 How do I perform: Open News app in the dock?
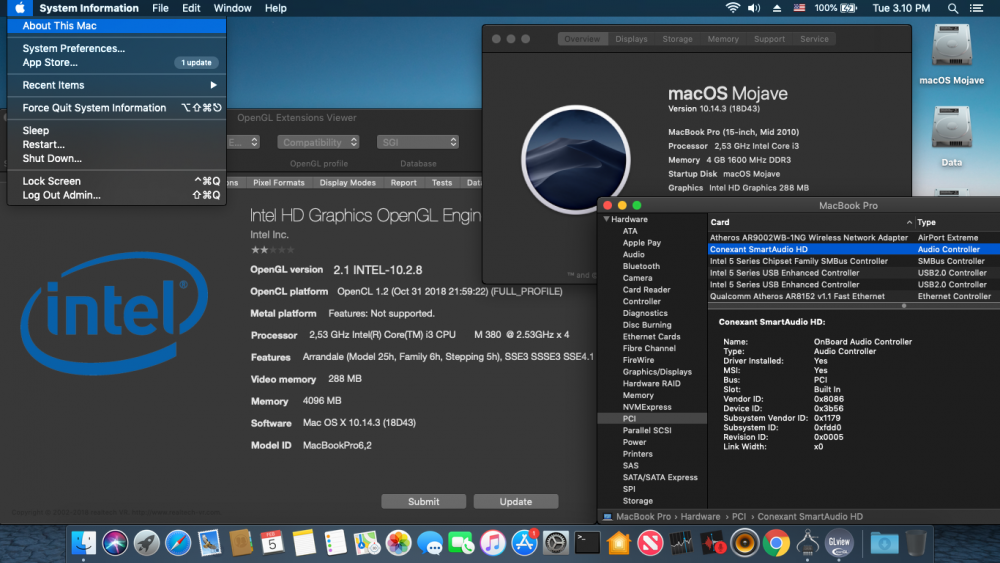(650, 543)
